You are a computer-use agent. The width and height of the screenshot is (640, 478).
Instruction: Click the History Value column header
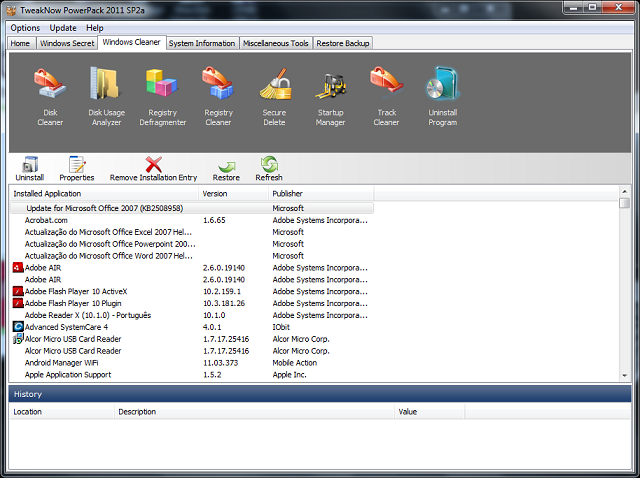coord(430,412)
